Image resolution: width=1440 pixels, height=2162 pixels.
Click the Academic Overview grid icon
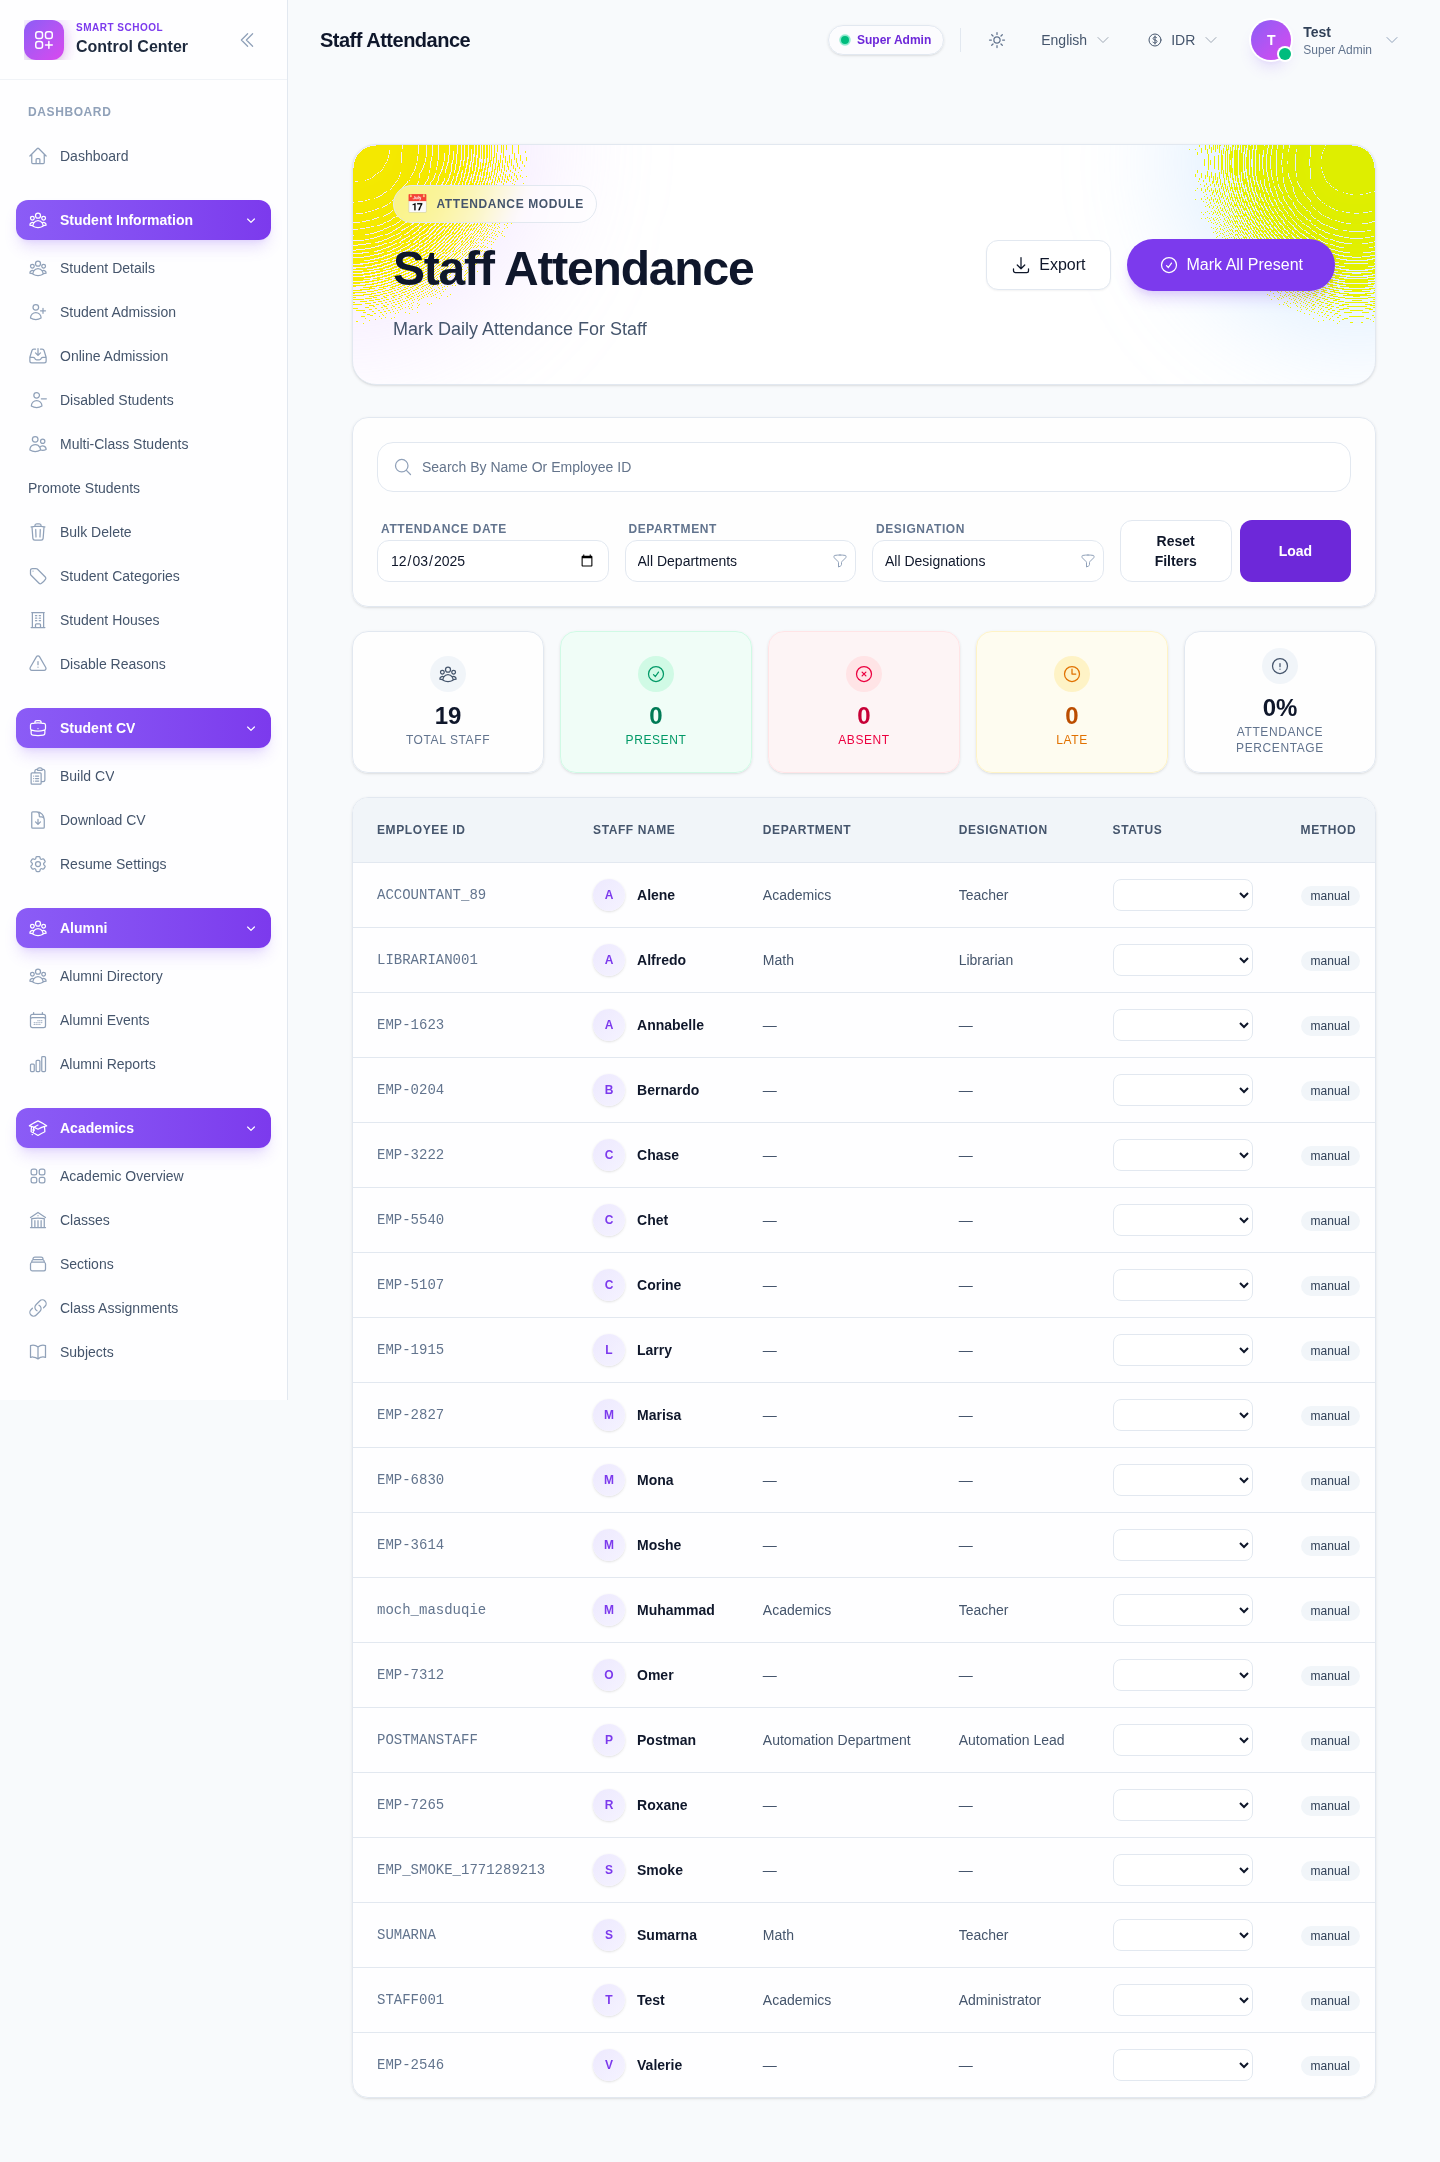(38, 1176)
